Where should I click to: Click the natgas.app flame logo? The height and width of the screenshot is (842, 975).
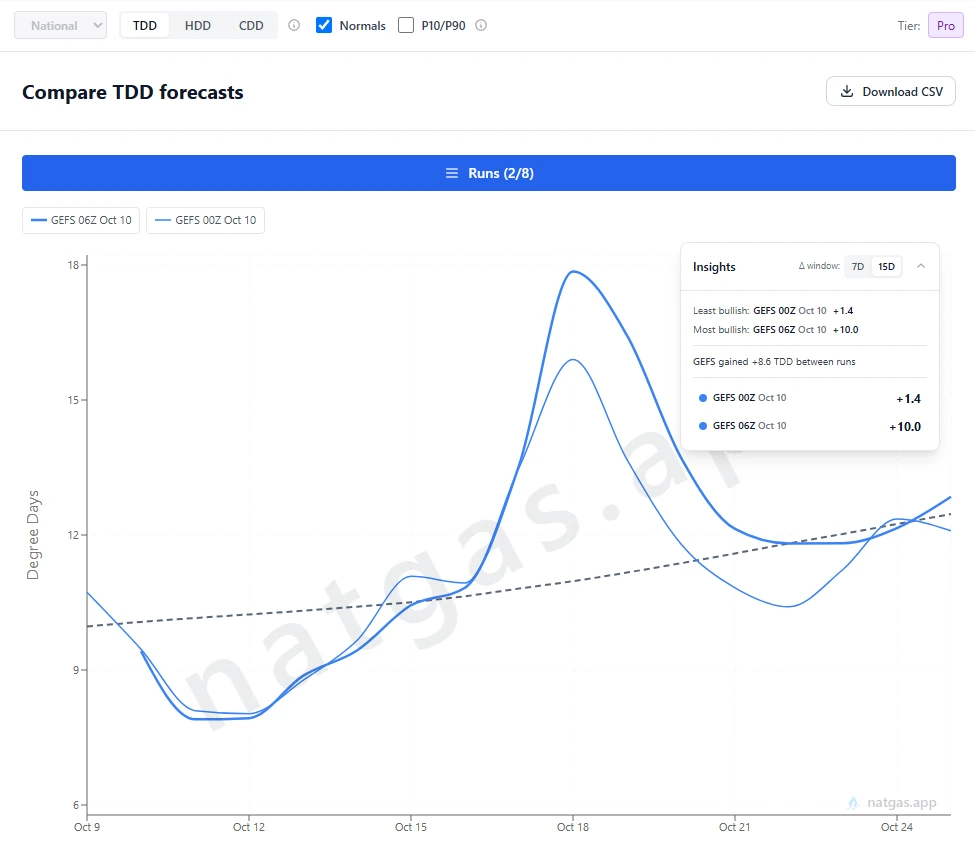tap(854, 803)
